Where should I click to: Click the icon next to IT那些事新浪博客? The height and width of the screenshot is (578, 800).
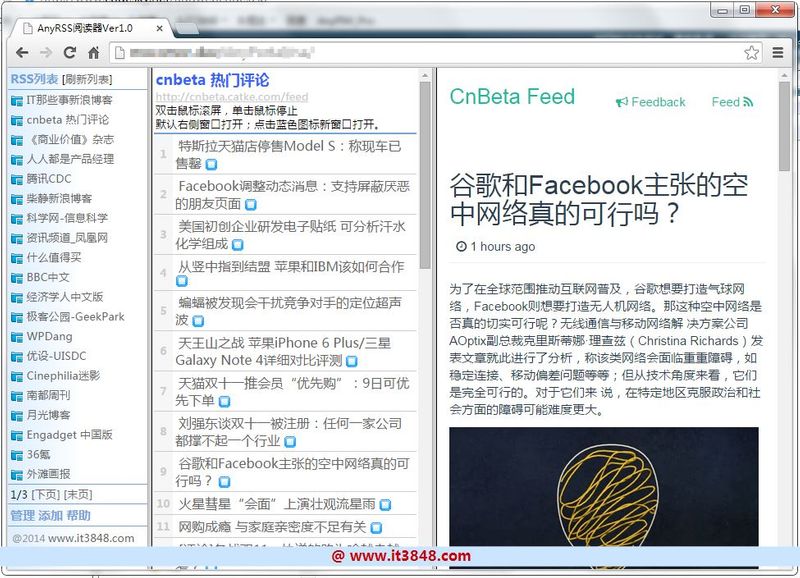[x=17, y=101]
